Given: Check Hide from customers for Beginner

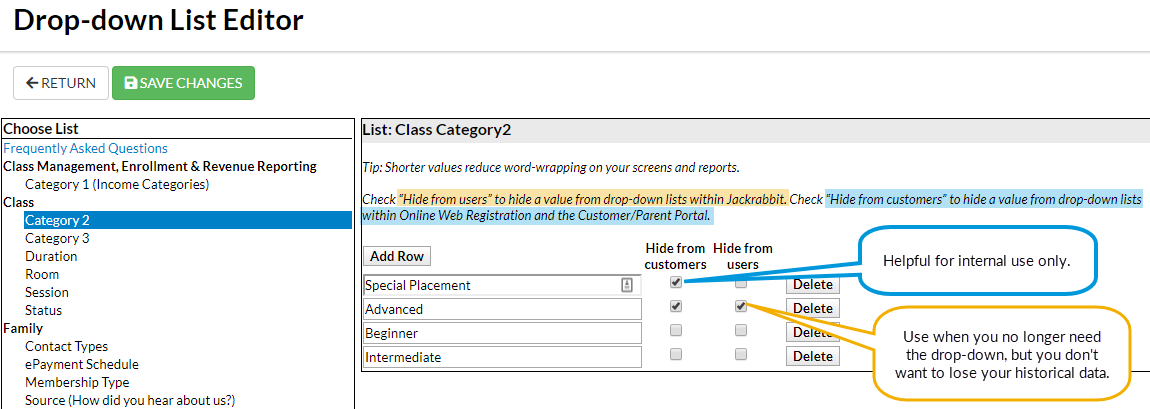Looking at the screenshot, I should pyautogui.click(x=675, y=331).
